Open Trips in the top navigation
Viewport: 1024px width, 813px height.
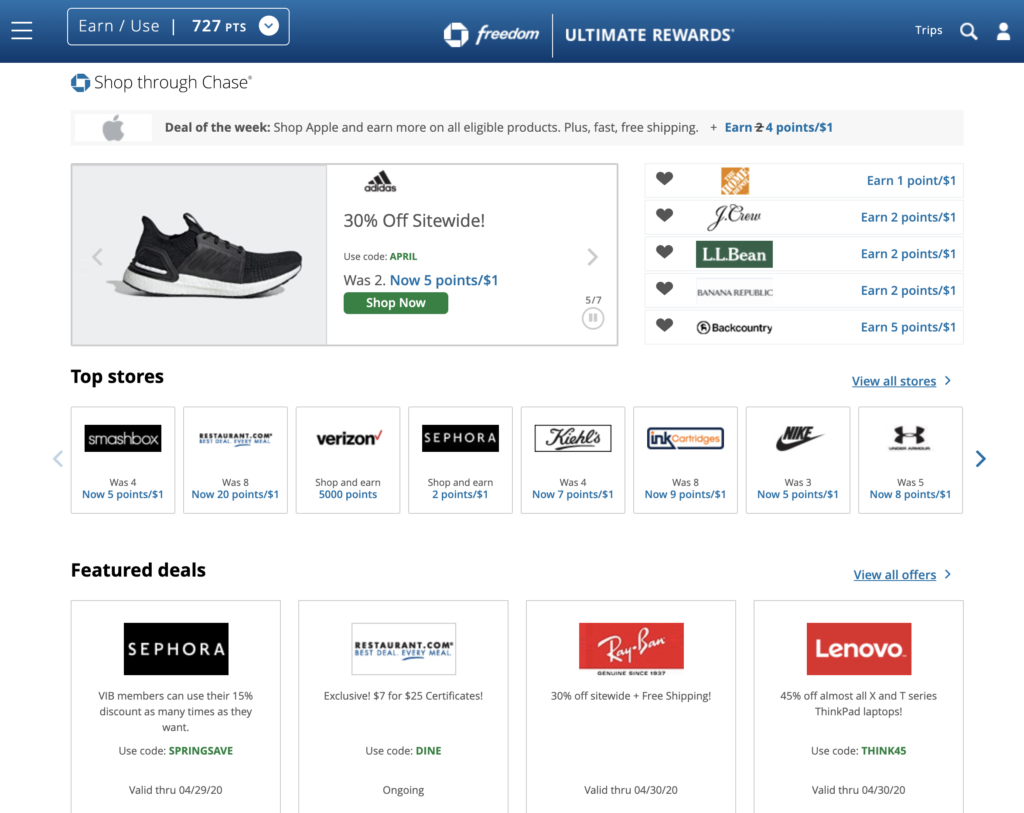point(928,31)
